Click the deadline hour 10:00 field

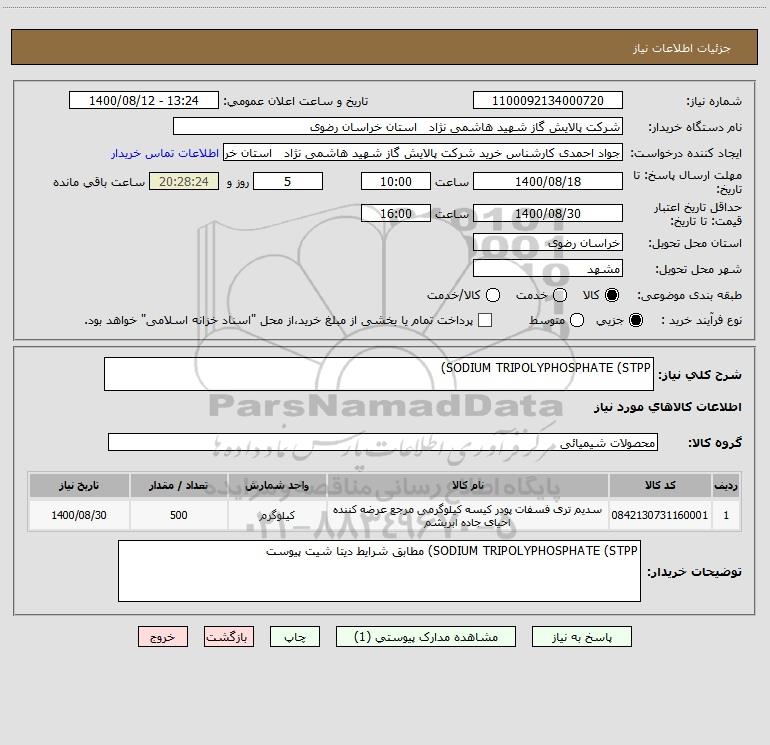[x=396, y=181]
